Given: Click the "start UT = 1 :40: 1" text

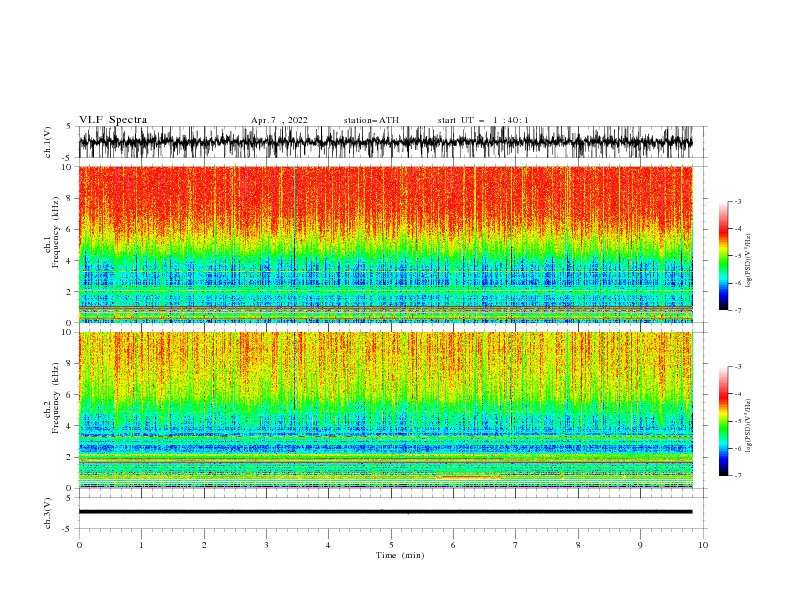Looking at the screenshot, I should tap(483, 120).
